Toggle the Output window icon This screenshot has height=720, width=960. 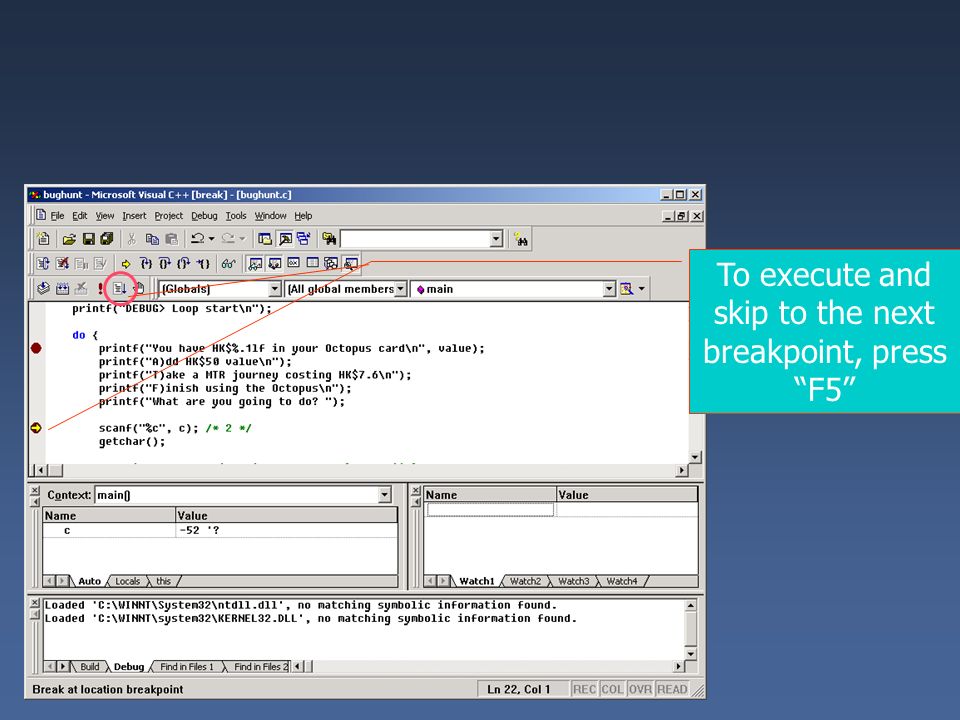point(285,239)
